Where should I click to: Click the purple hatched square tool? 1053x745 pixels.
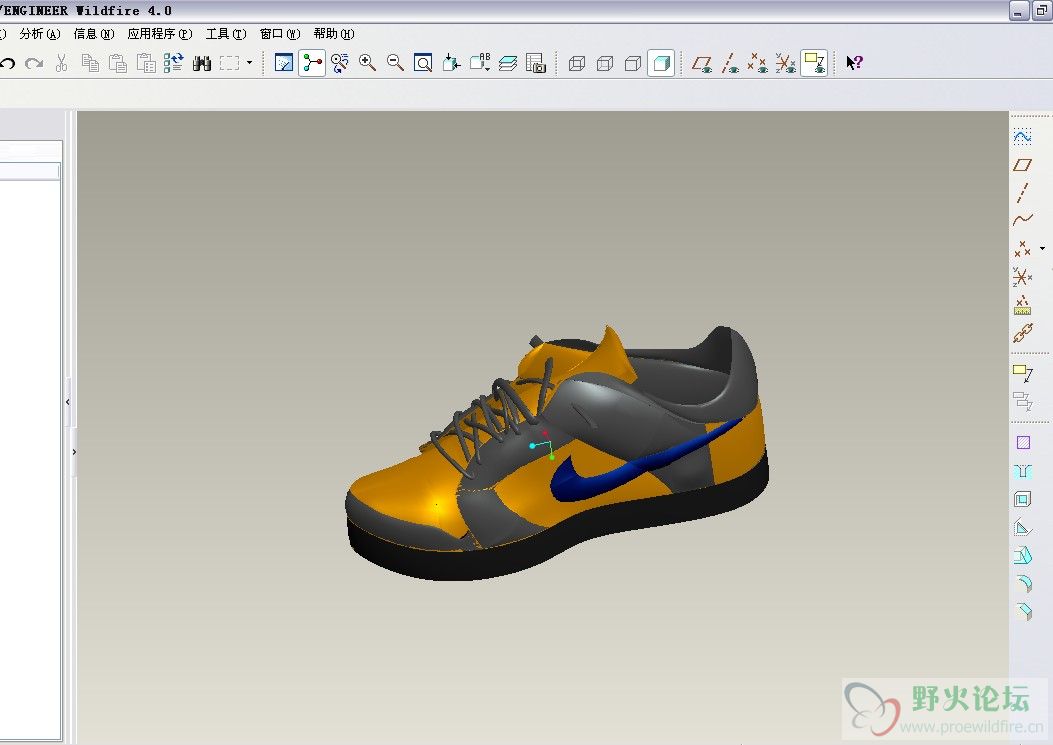[1023, 443]
